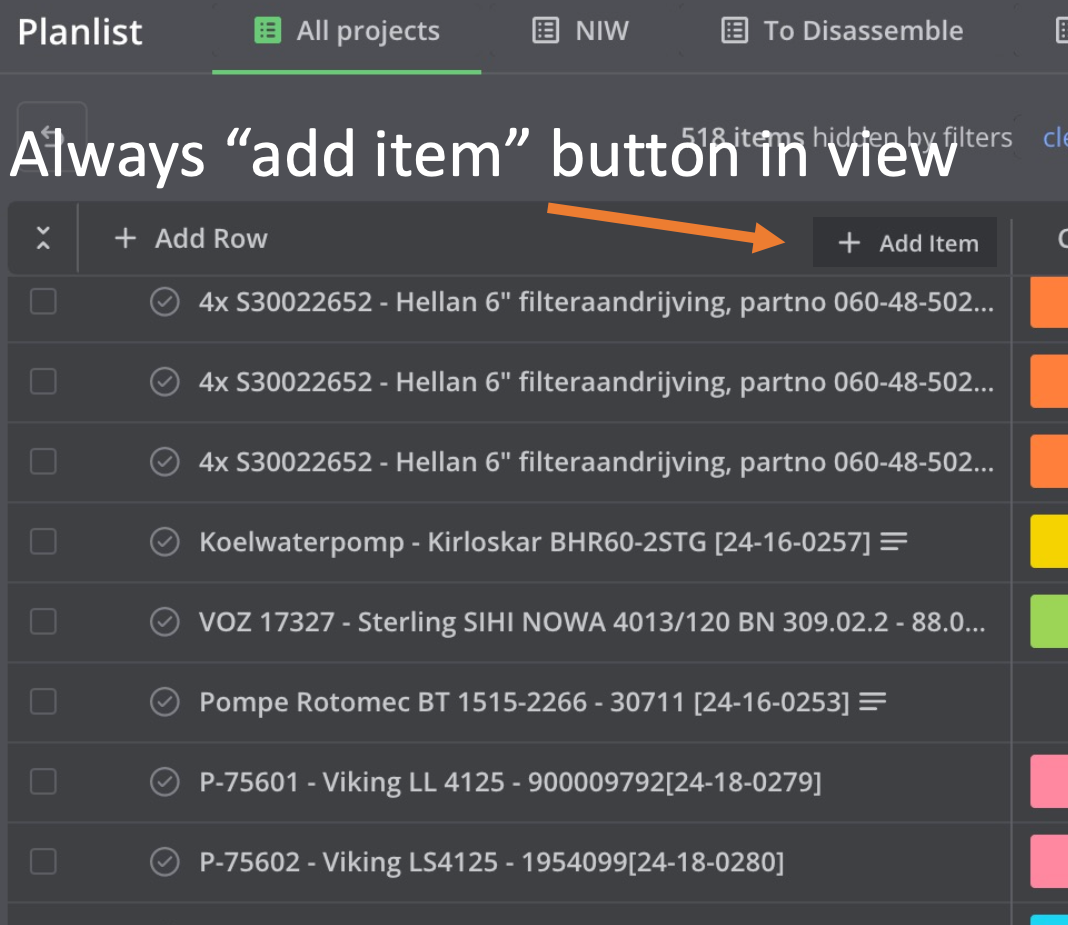The image size is (1068, 925).
Task: Tick checkbox for first Hellan 6" filteraandrijving row
Action: click(x=43, y=301)
